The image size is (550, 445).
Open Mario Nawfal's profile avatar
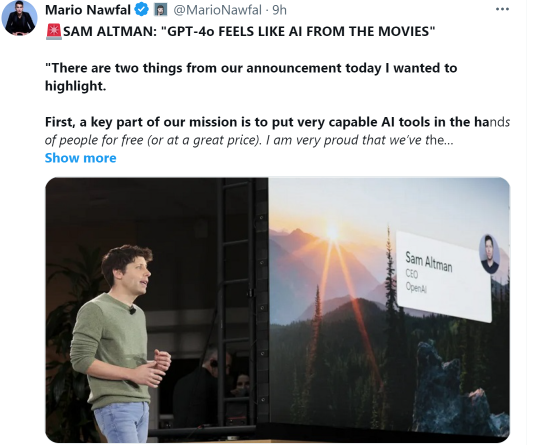coord(19,18)
